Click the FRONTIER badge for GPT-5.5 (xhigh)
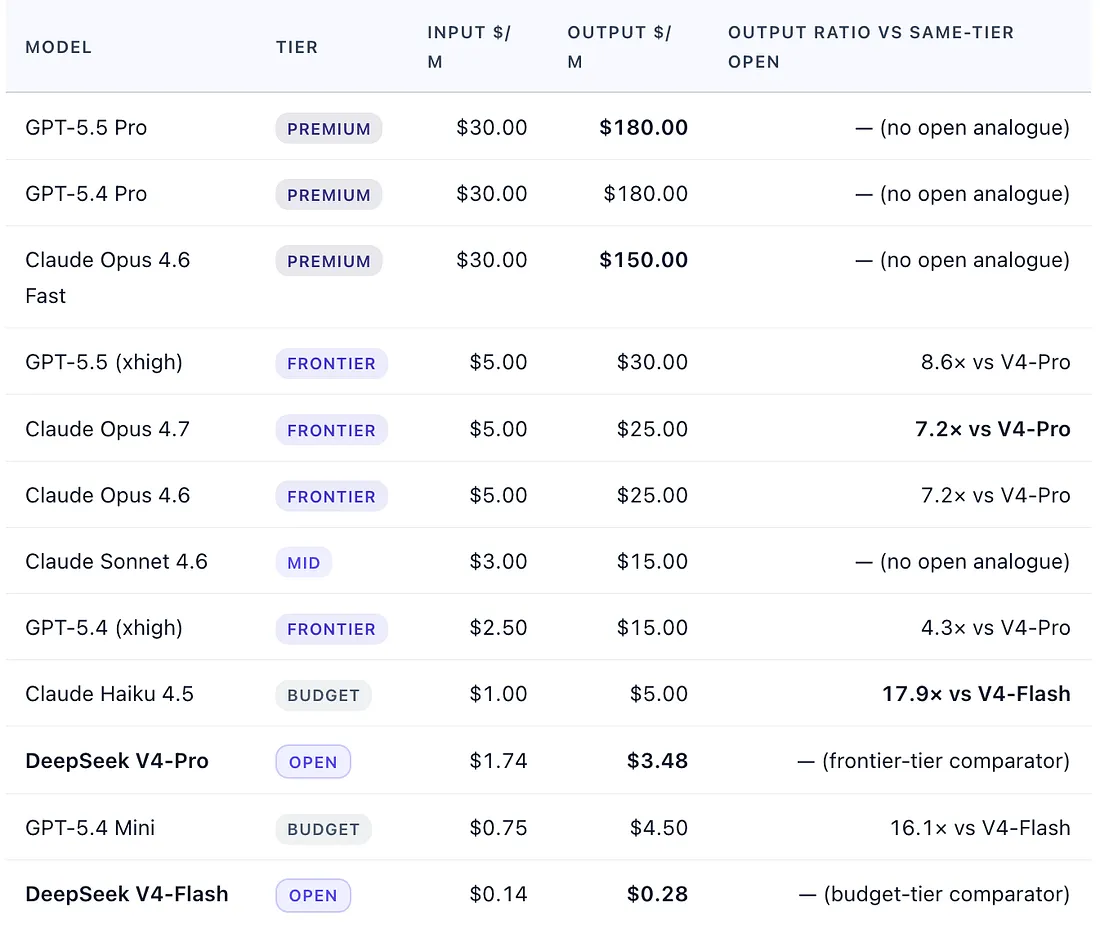 (332, 363)
